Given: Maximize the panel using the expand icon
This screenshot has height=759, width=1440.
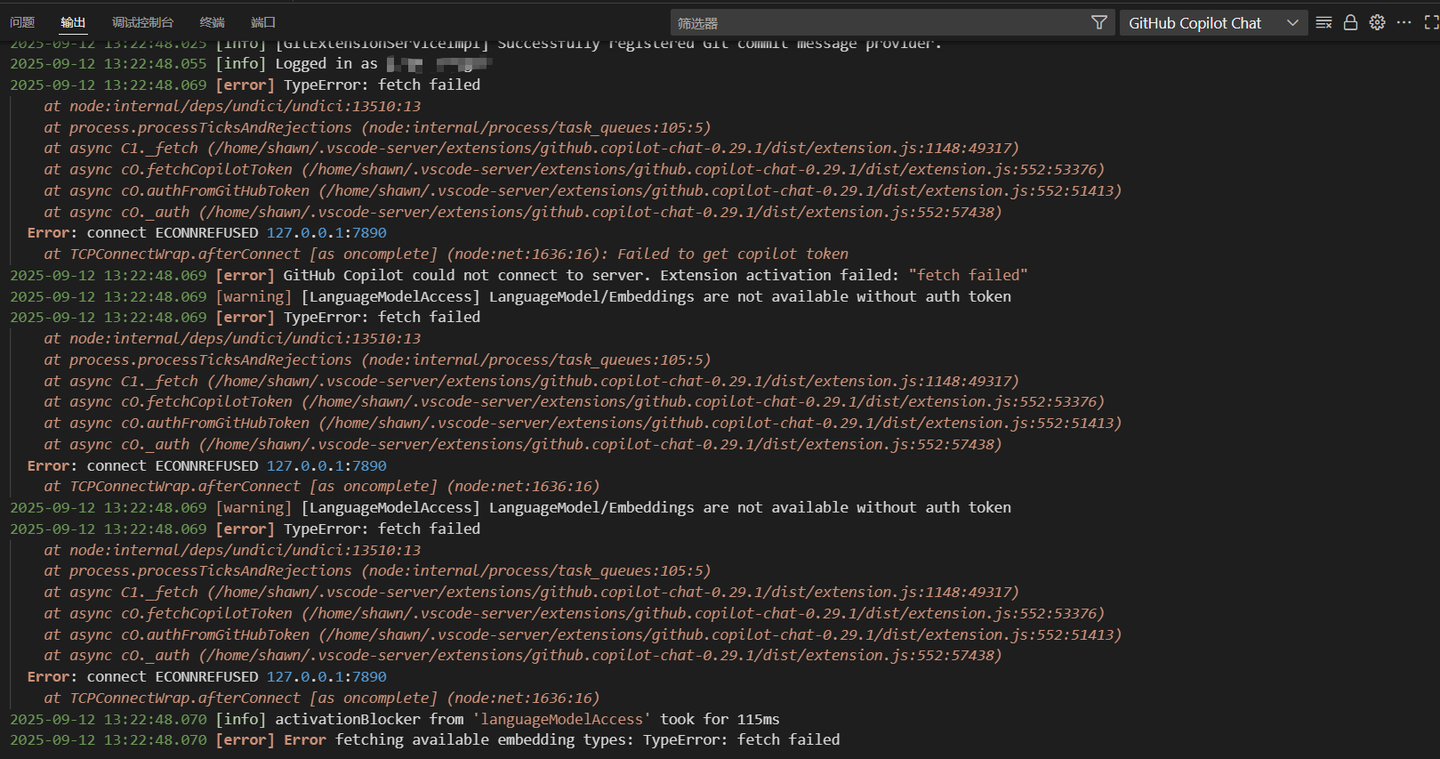Looking at the screenshot, I should click(1432, 22).
